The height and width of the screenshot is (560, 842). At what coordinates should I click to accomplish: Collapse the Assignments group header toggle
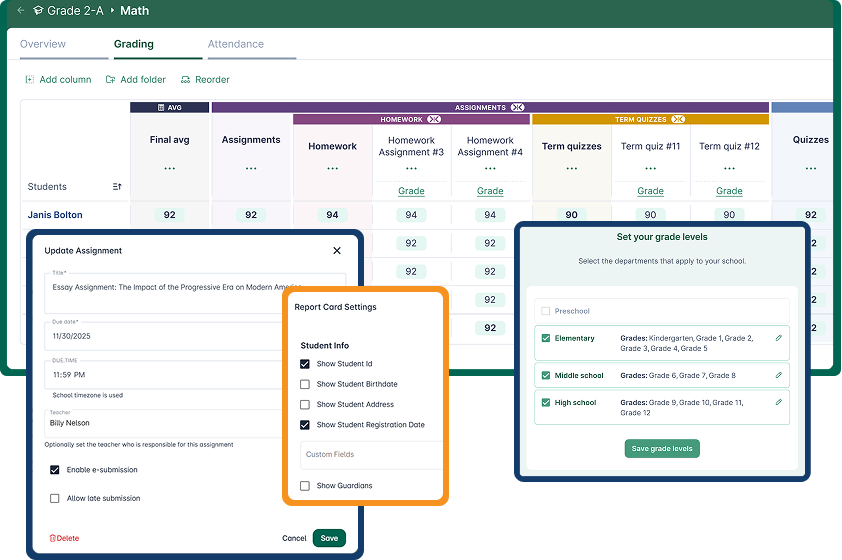[517, 107]
